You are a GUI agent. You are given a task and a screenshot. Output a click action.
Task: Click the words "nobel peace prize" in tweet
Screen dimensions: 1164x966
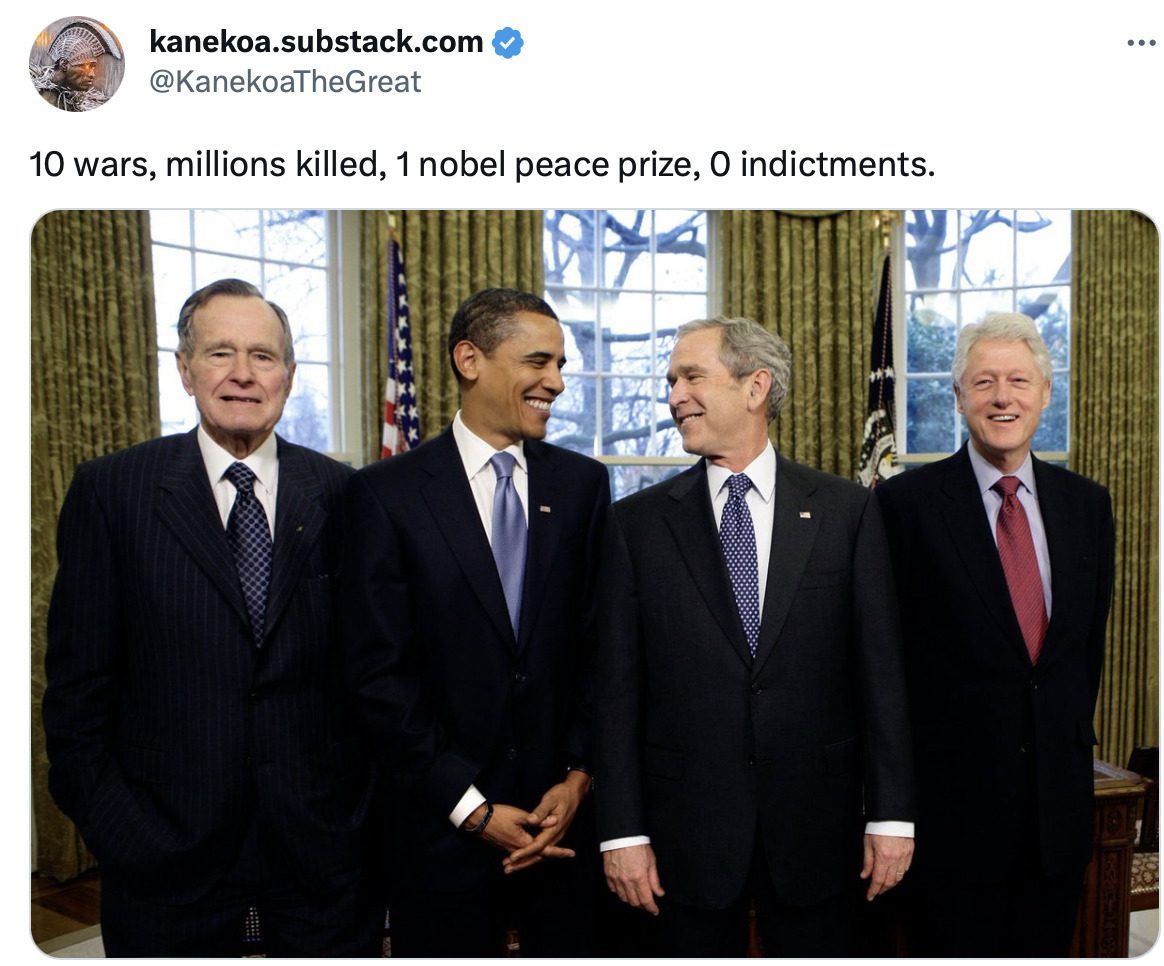pos(556,164)
